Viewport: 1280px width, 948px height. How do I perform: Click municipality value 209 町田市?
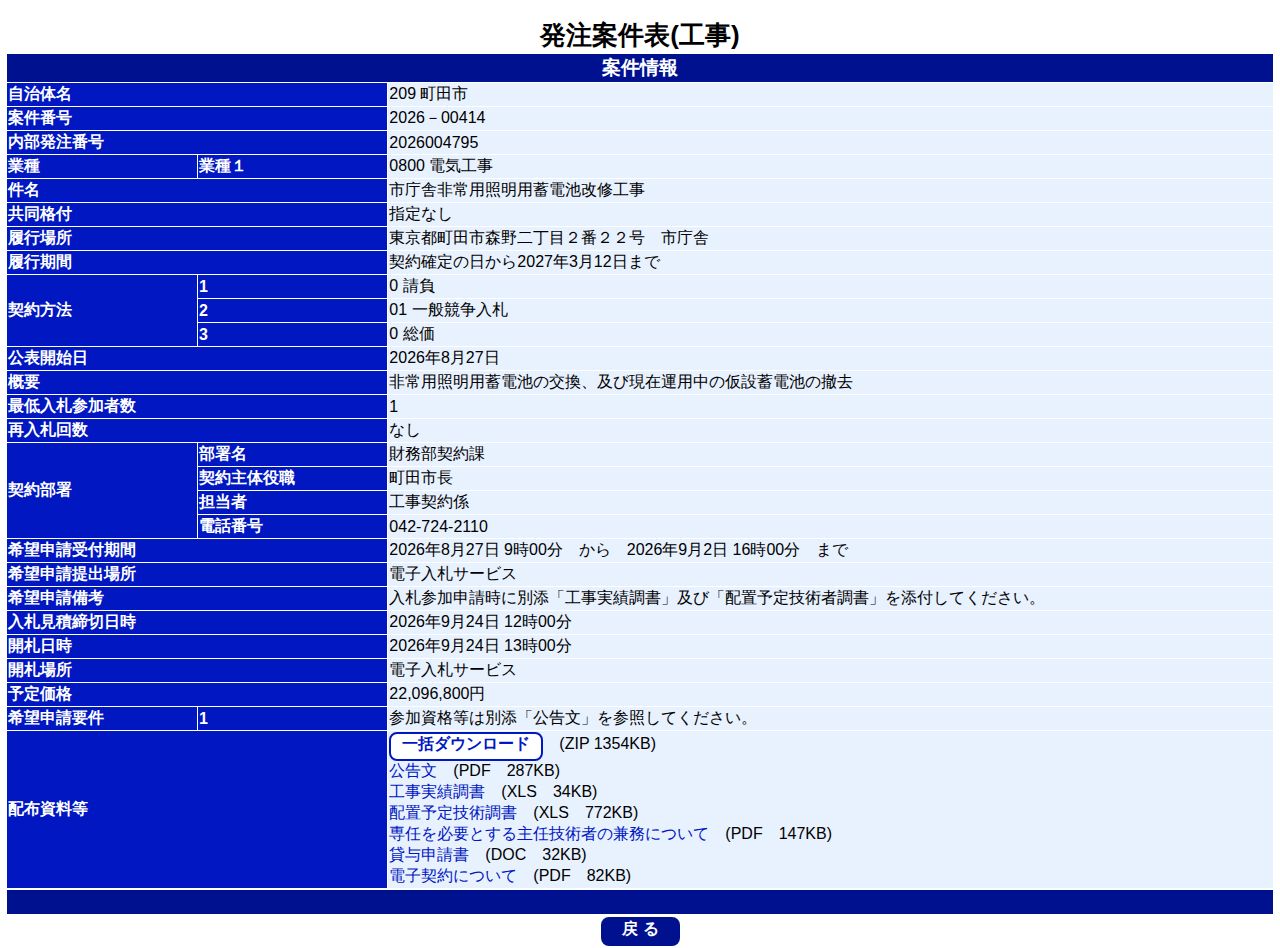(x=428, y=94)
